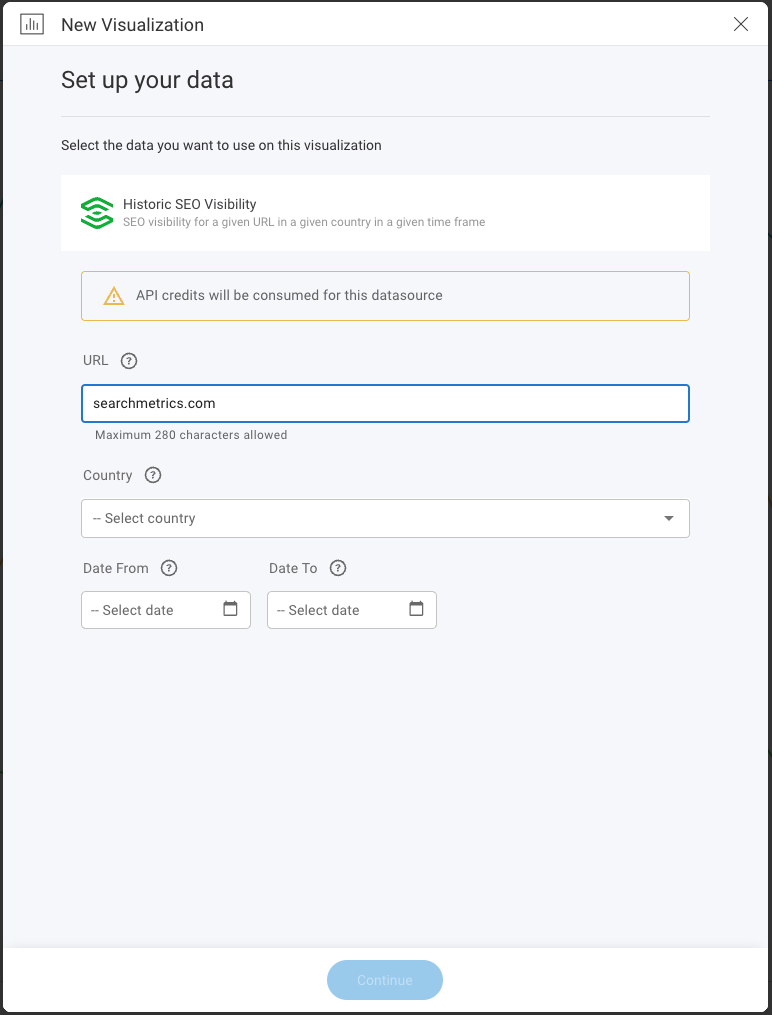This screenshot has width=772, height=1015.
Task: Open the Date From select date field
Action: tap(166, 610)
